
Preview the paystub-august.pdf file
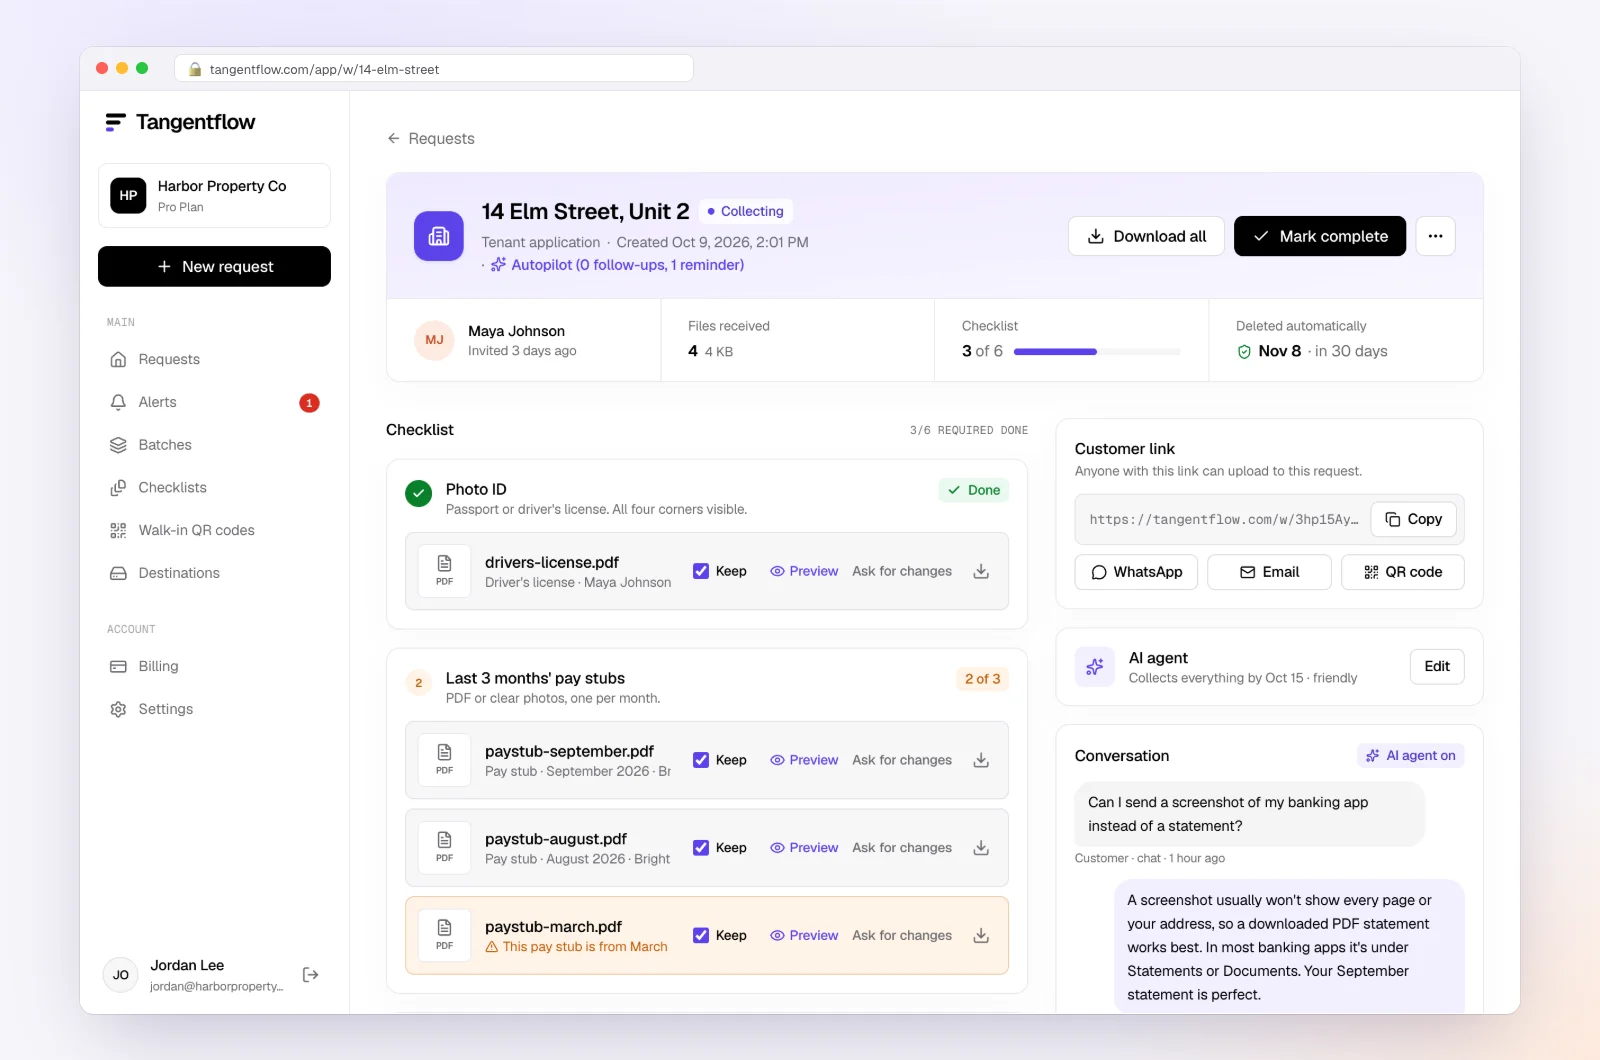(804, 848)
